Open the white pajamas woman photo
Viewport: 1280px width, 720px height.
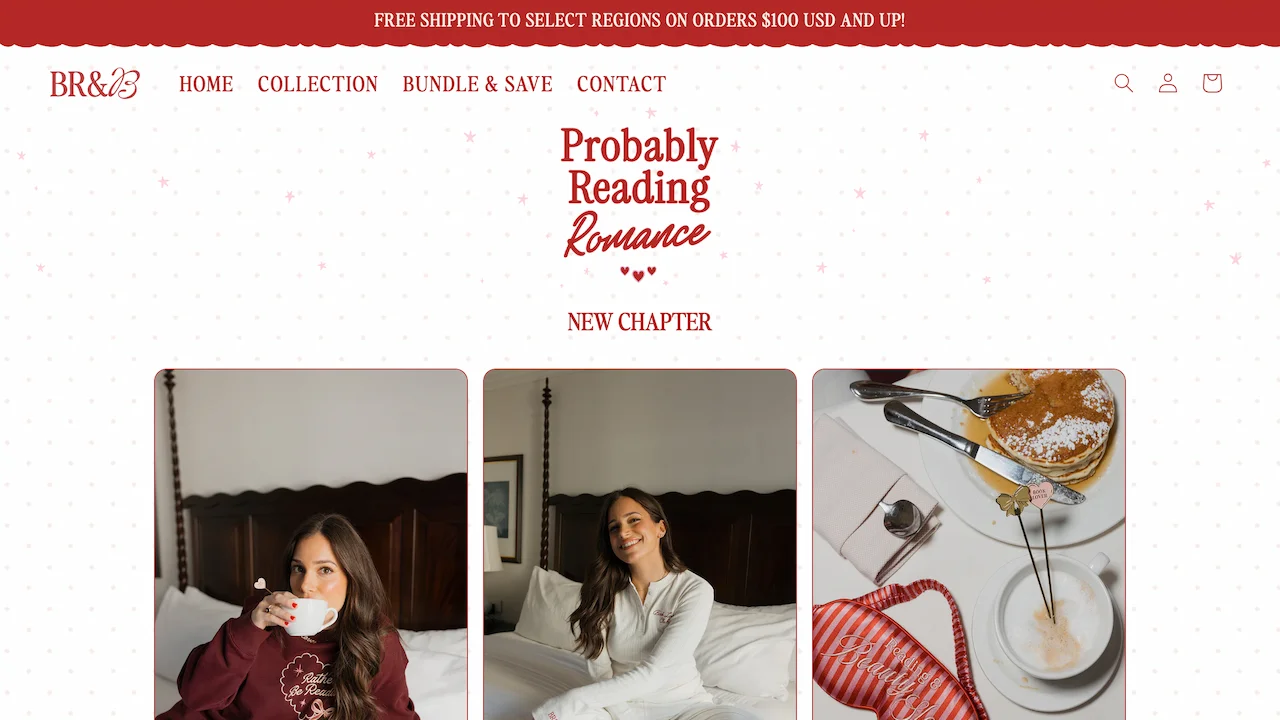pyautogui.click(x=640, y=545)
